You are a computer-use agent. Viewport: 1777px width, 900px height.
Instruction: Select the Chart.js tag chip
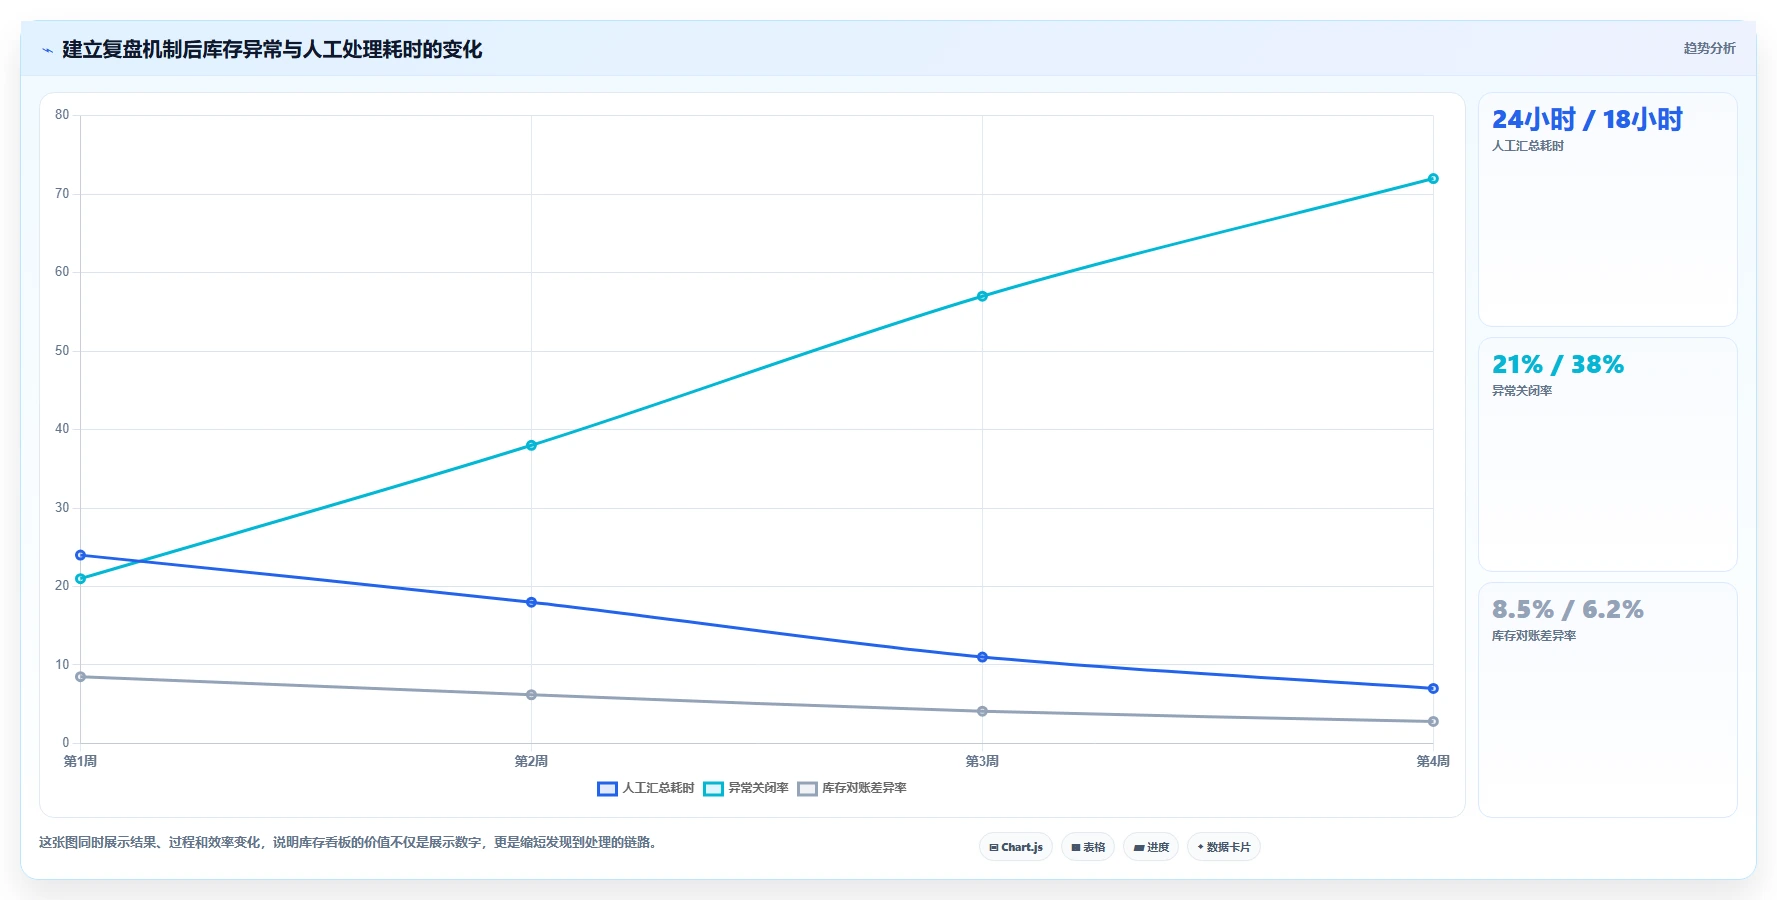click(1016, 847)
